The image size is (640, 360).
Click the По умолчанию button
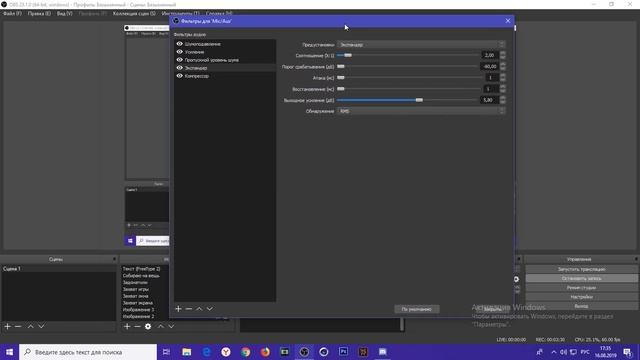417,309
